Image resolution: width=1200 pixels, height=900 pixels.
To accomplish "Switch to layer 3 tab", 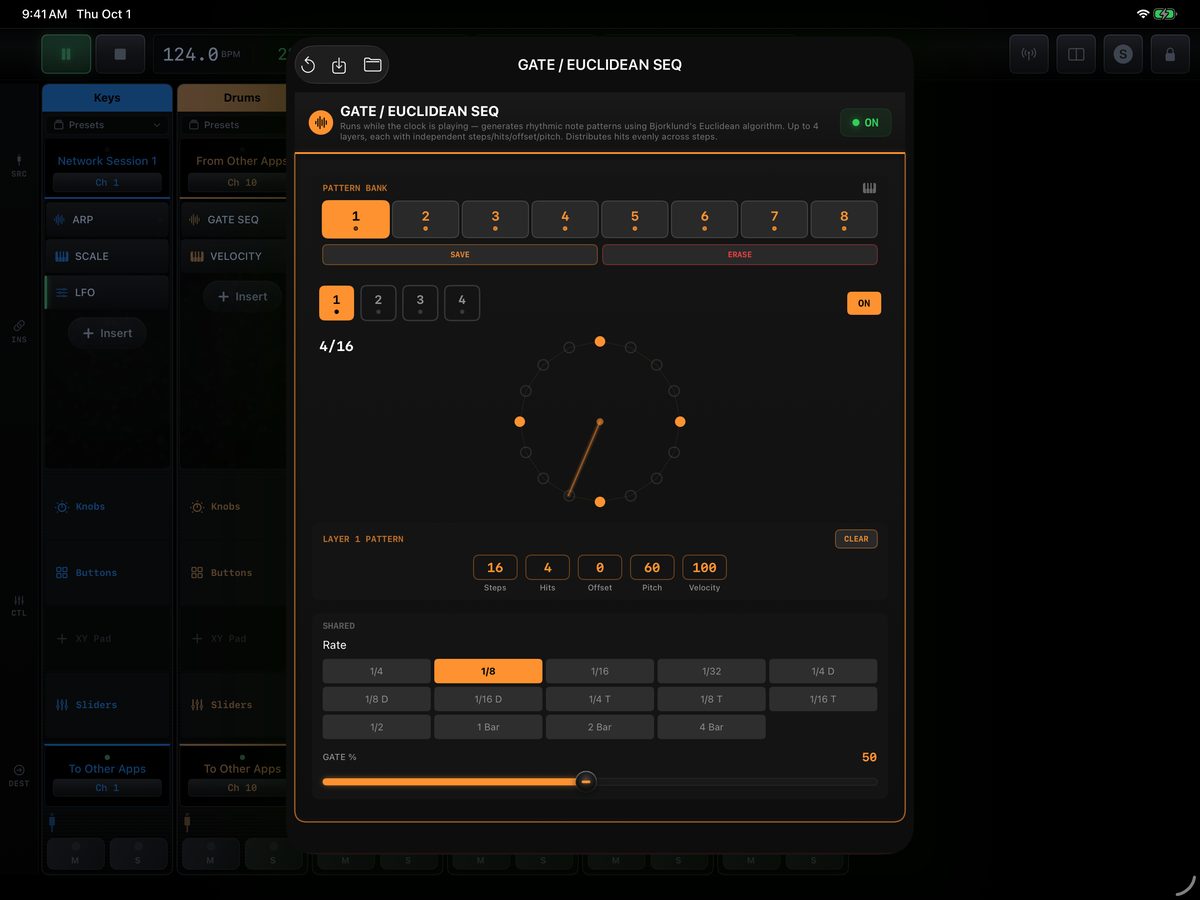I will [420, 303].
